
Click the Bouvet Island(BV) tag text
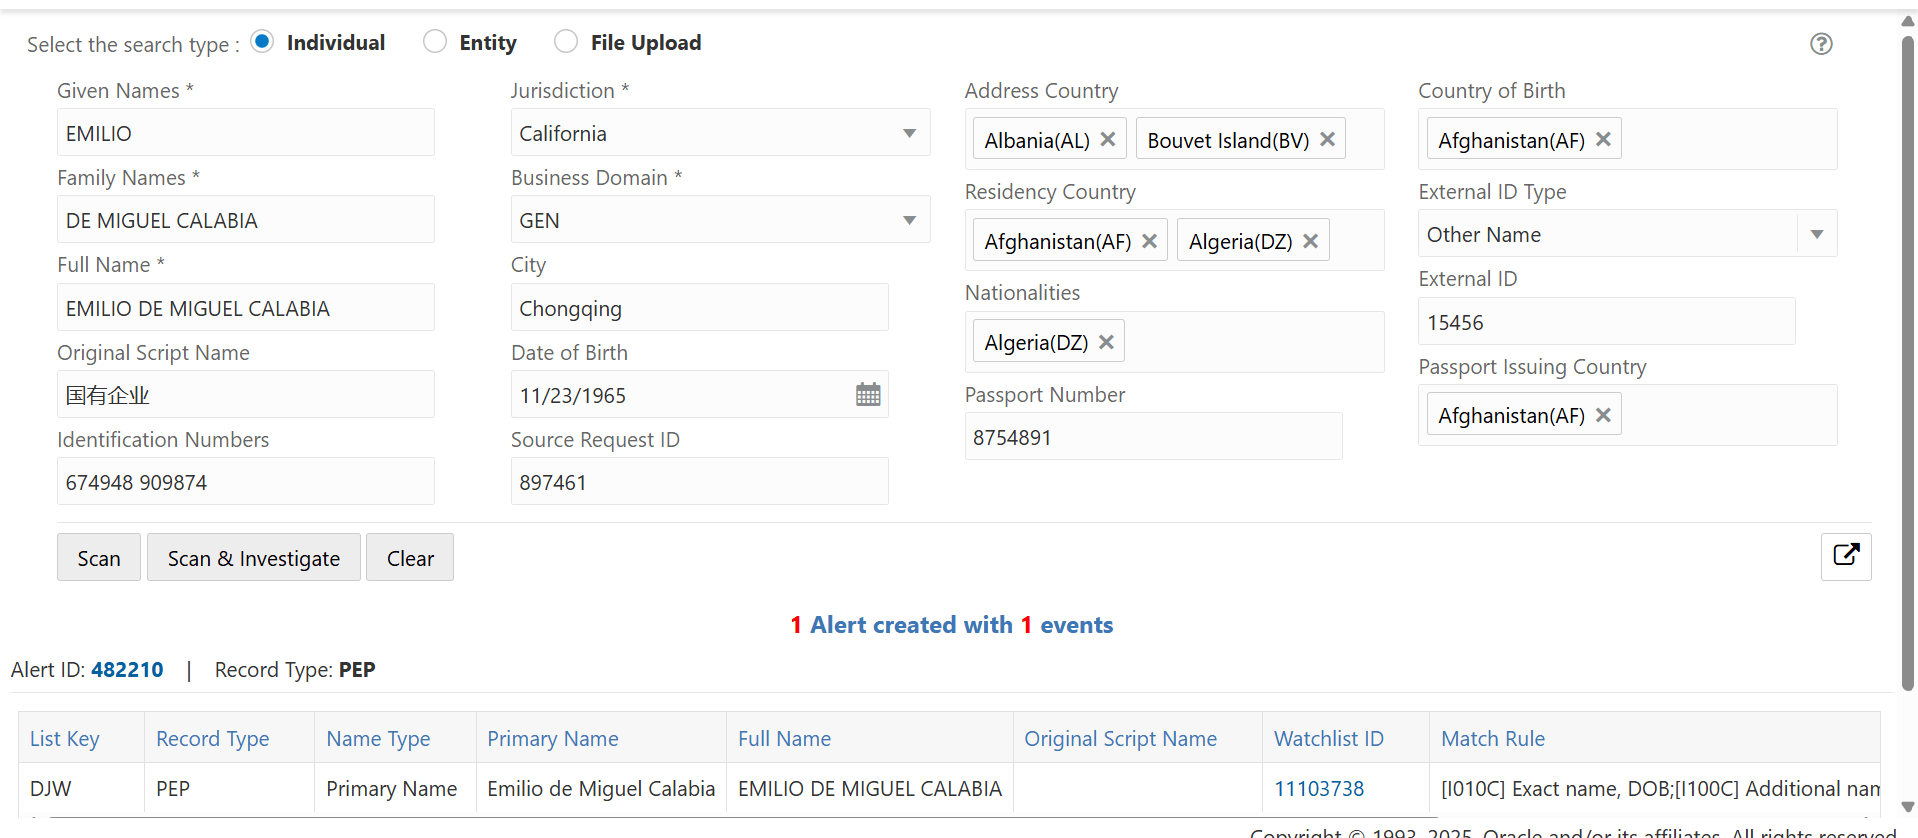coord(1228,140)
